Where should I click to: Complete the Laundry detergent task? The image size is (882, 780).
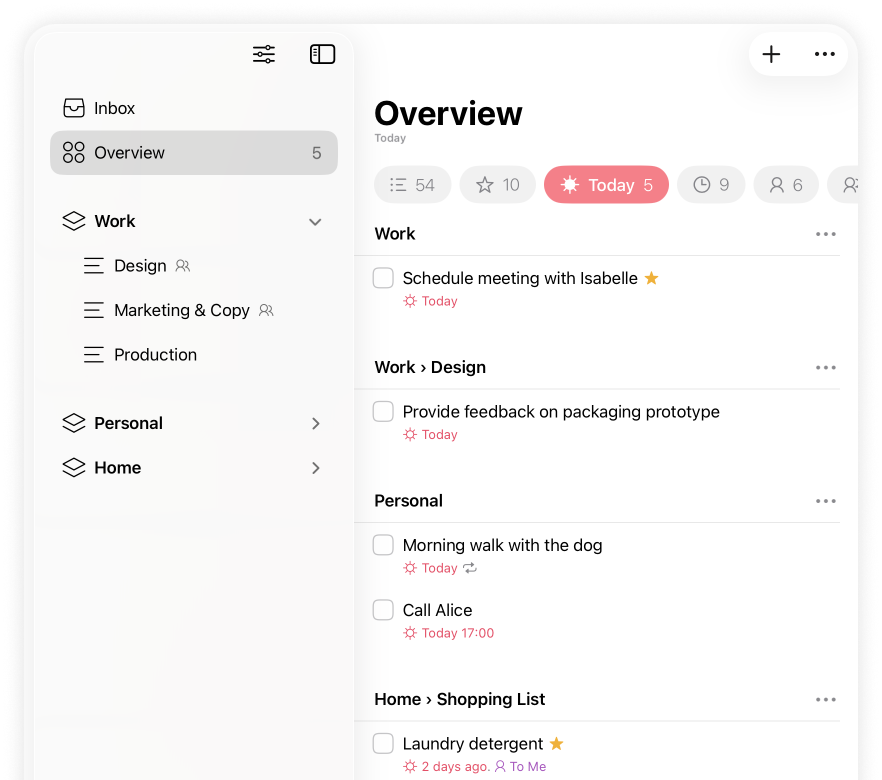[383, 743]
